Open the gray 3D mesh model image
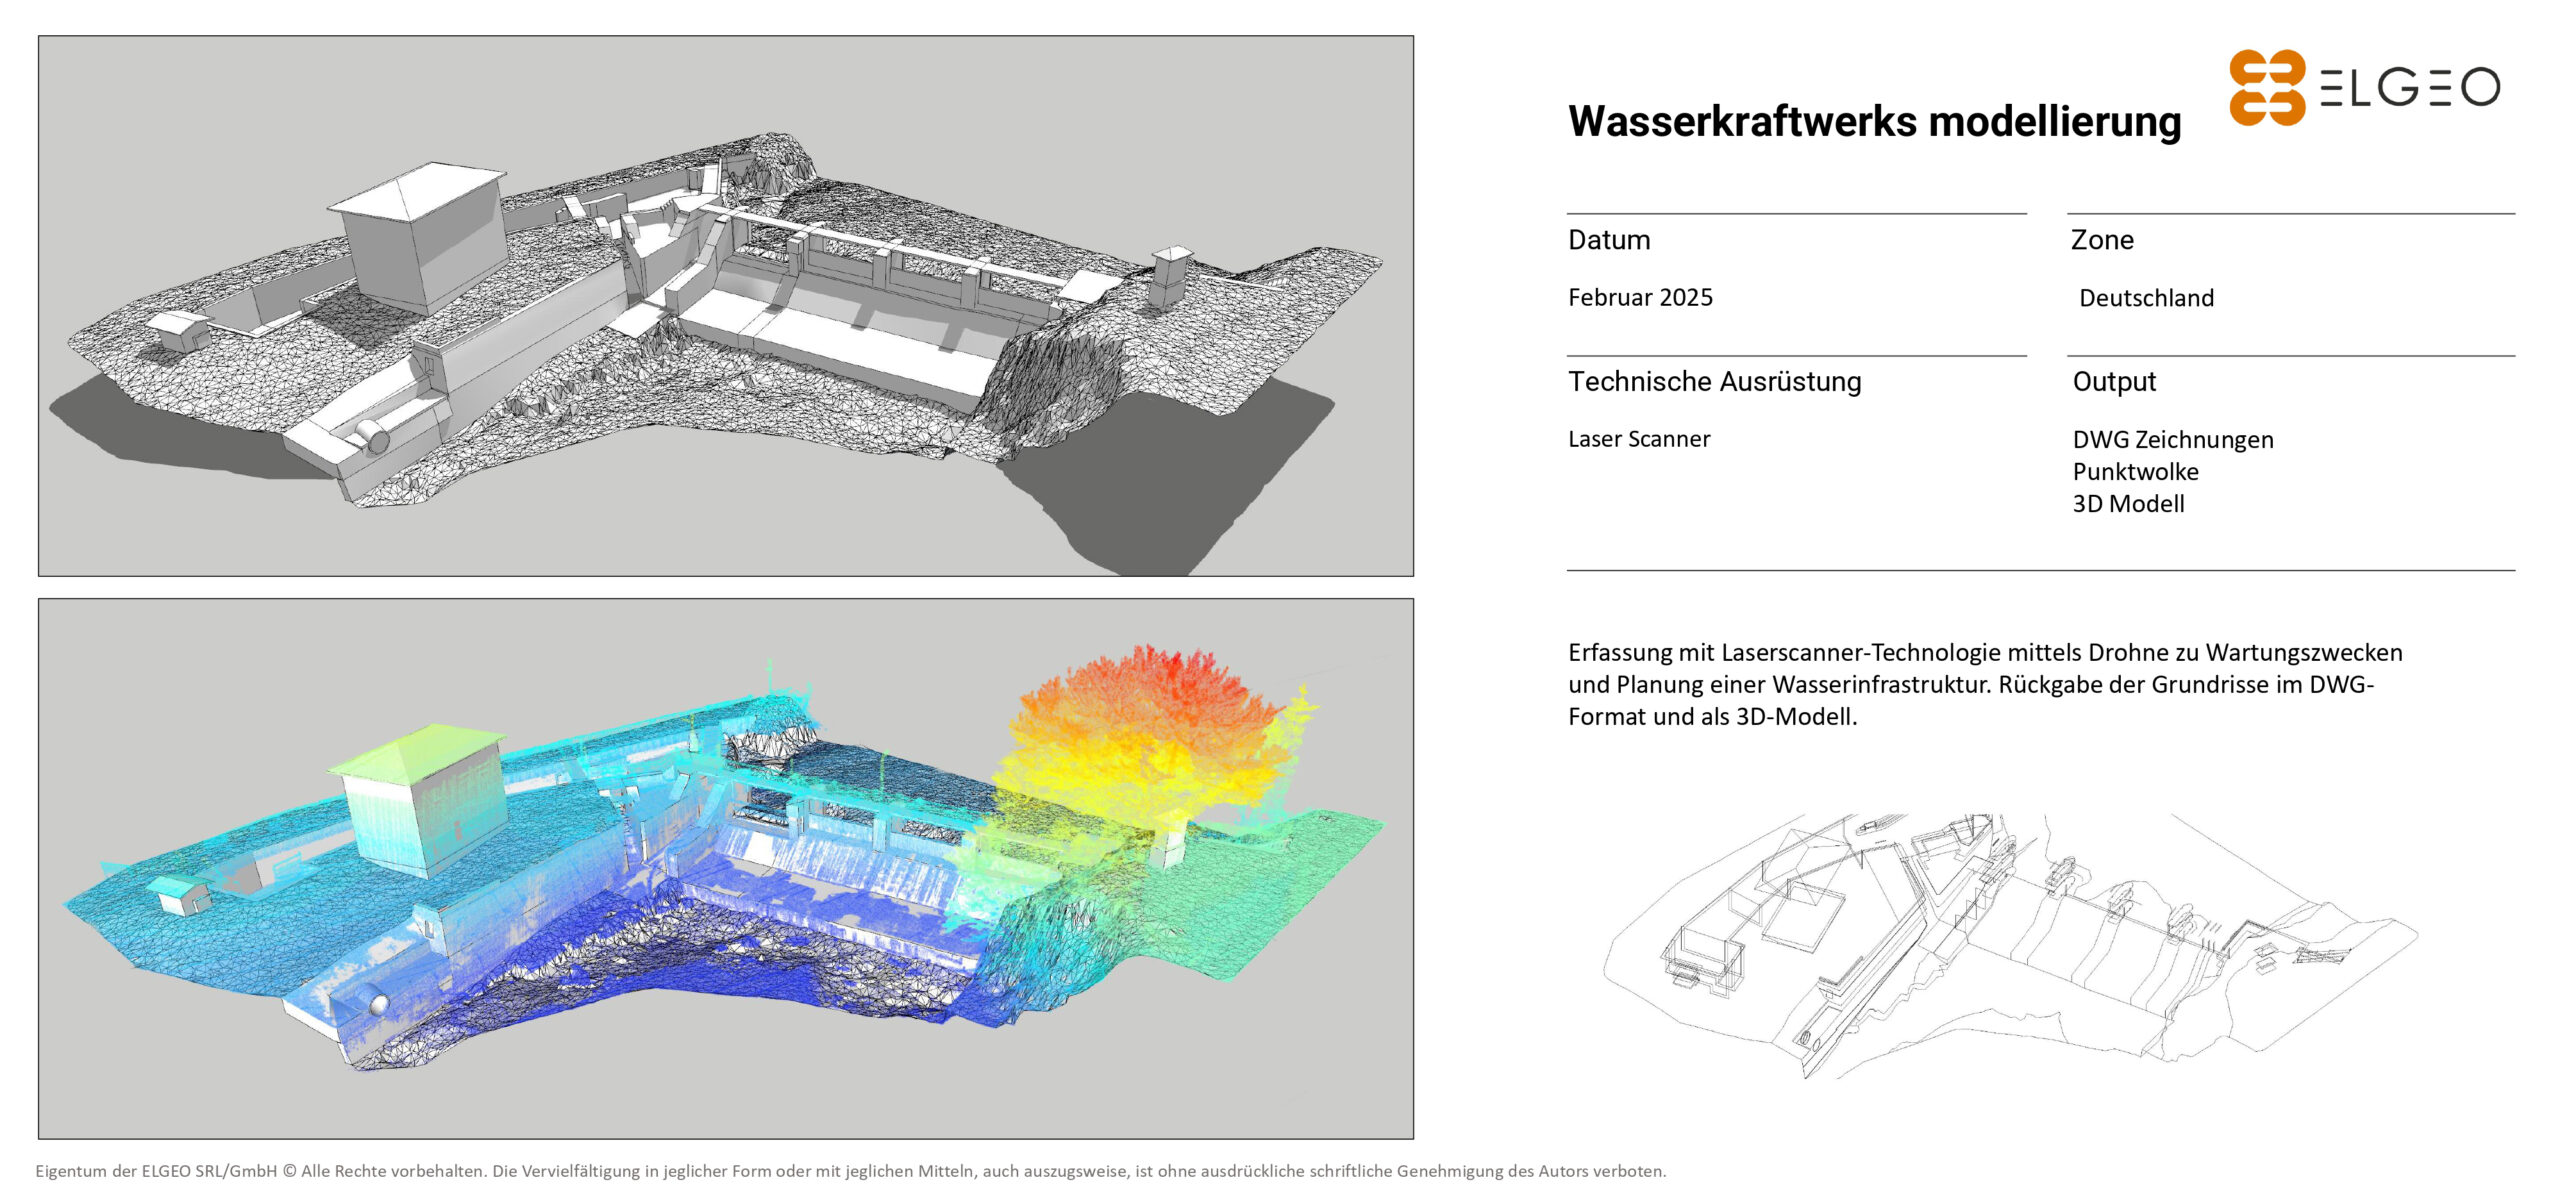Screen dimensions: 2560x1189 click(725, 306)
